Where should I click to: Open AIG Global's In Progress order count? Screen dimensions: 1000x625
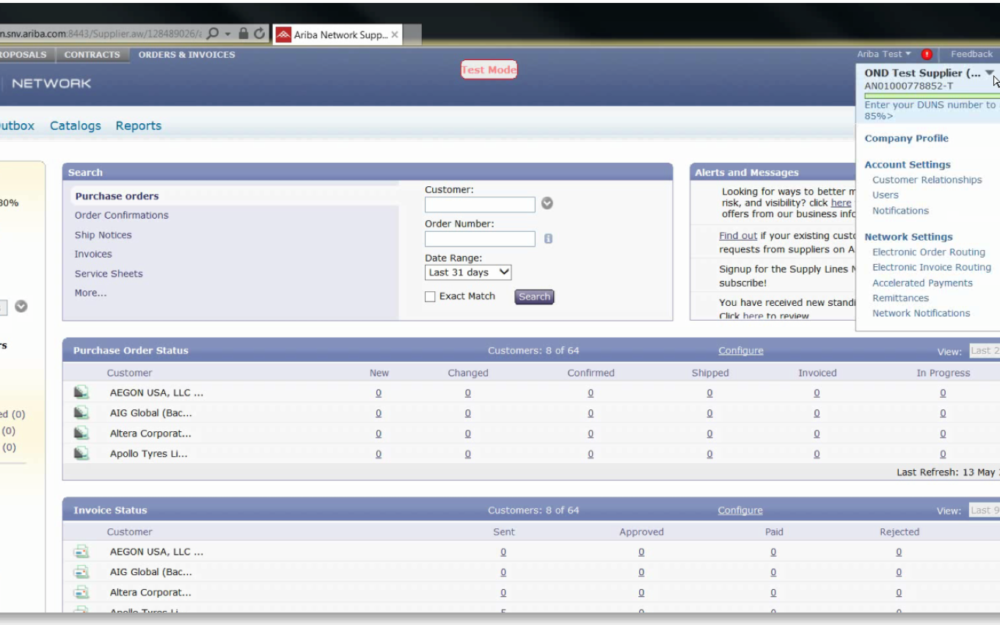coord(943,414)
